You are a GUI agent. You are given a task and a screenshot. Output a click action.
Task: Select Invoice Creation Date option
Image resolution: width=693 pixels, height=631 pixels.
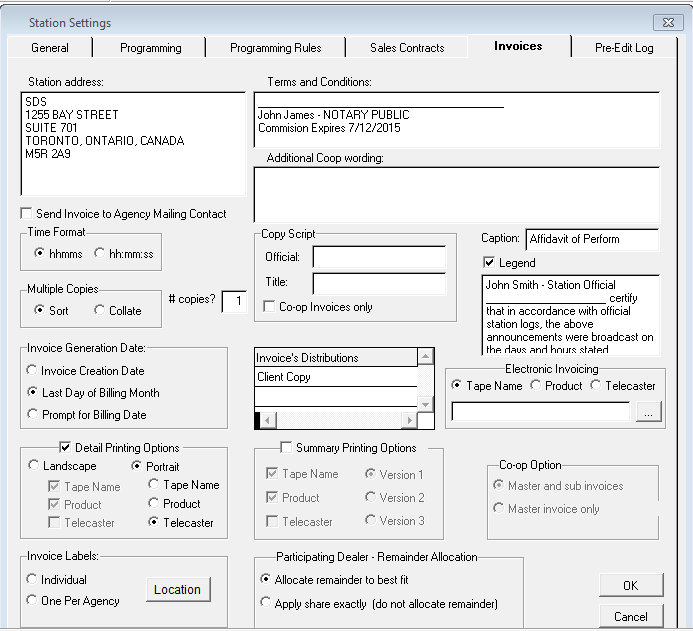pos(33,372)
